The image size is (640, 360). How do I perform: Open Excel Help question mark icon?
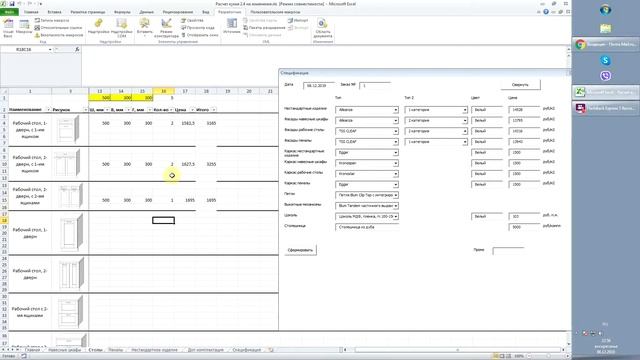pos(546,12)
